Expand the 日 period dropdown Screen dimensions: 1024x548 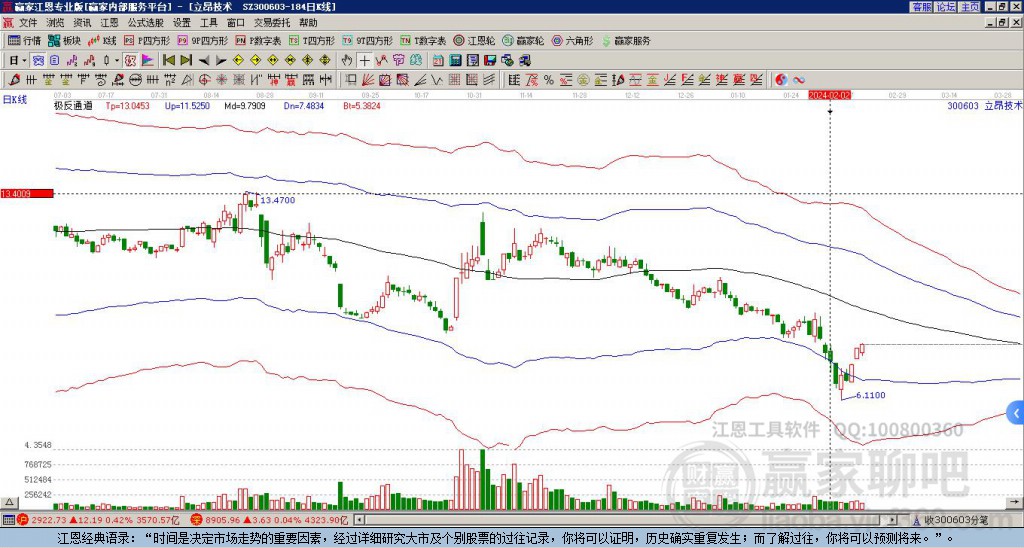[24, 61]
